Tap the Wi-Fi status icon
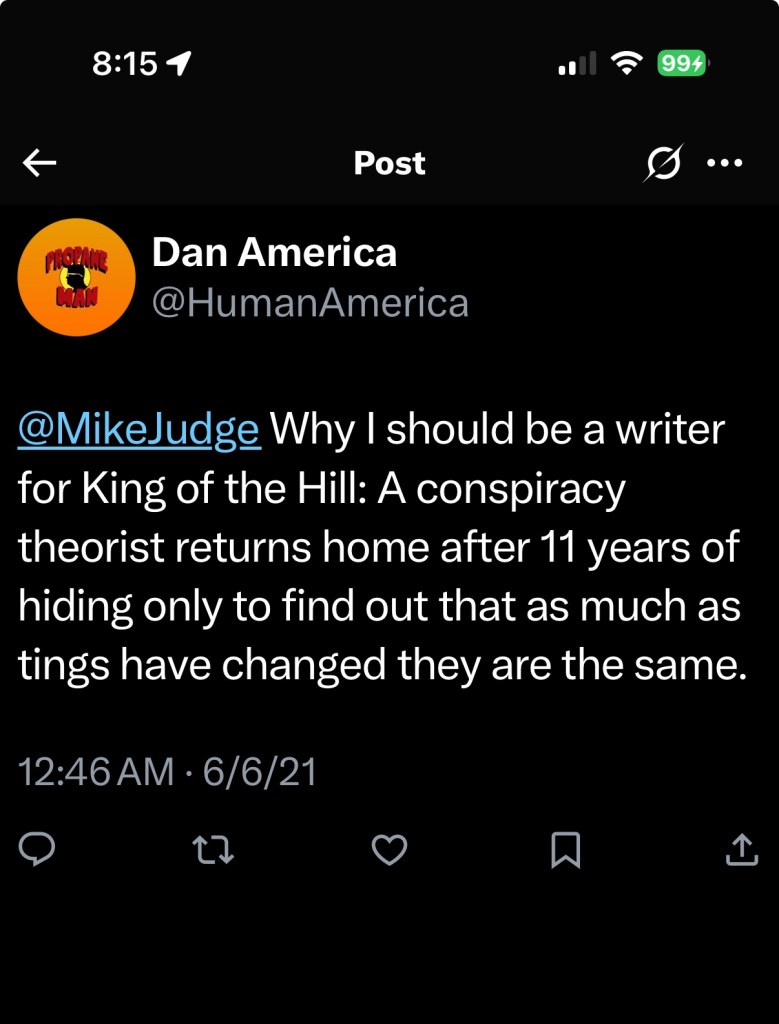779x1024 pixels. click(x=627, y=64)
